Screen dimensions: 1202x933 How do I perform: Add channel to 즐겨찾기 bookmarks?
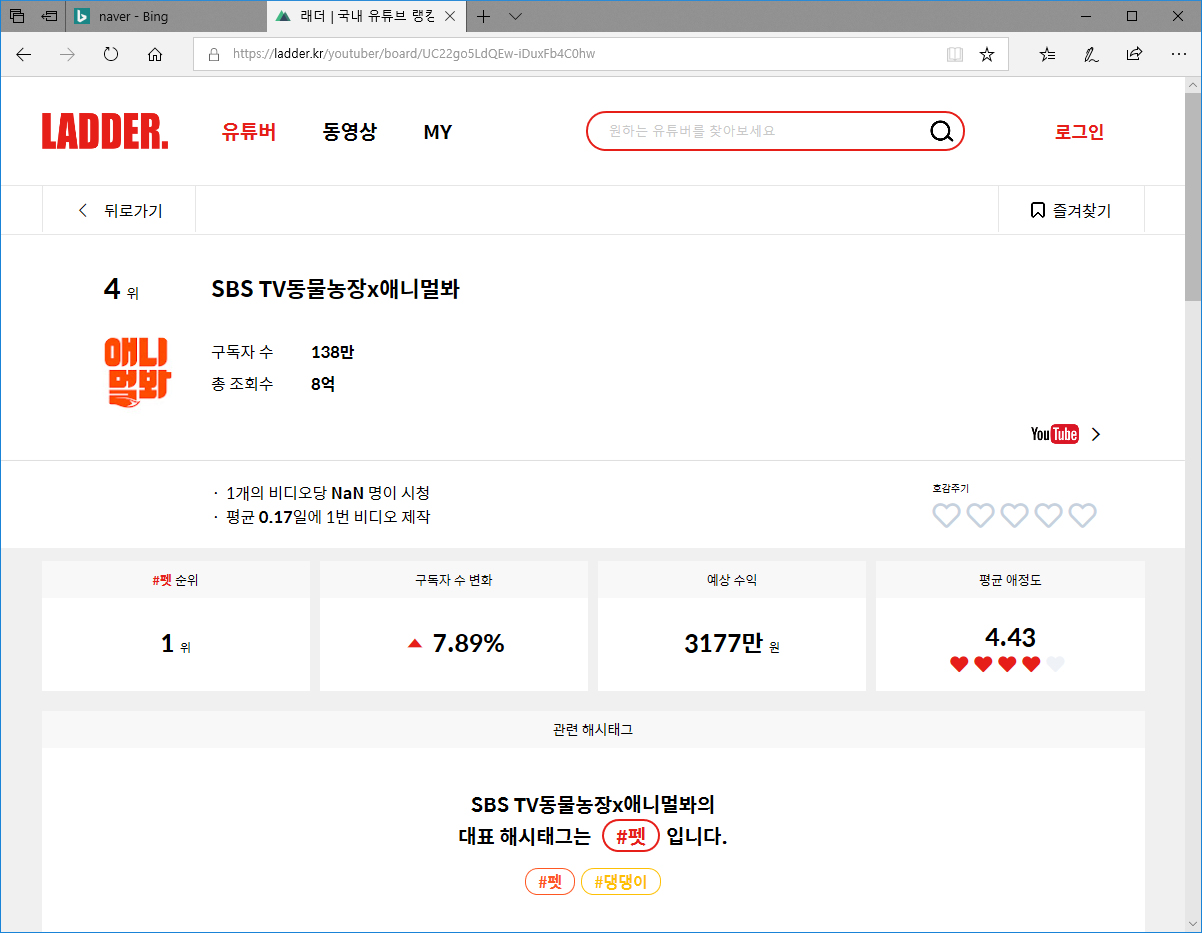coord(1071,210)
